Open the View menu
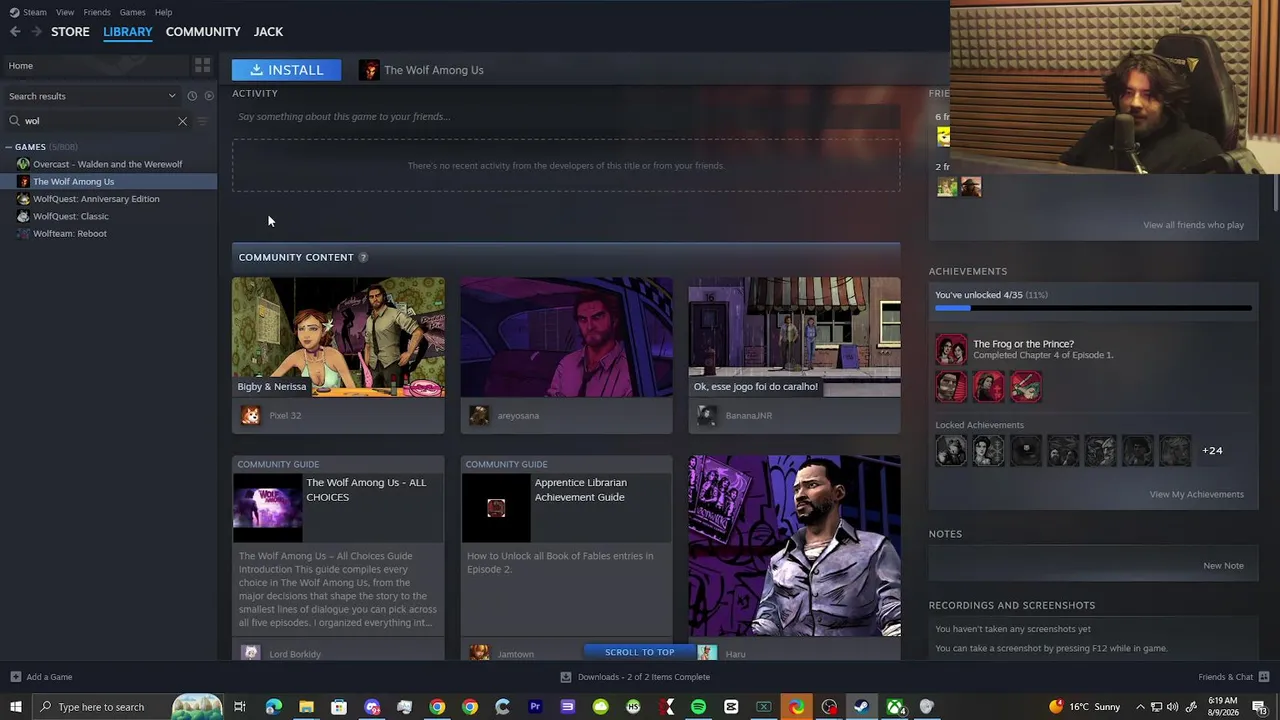 coord(65,12)
